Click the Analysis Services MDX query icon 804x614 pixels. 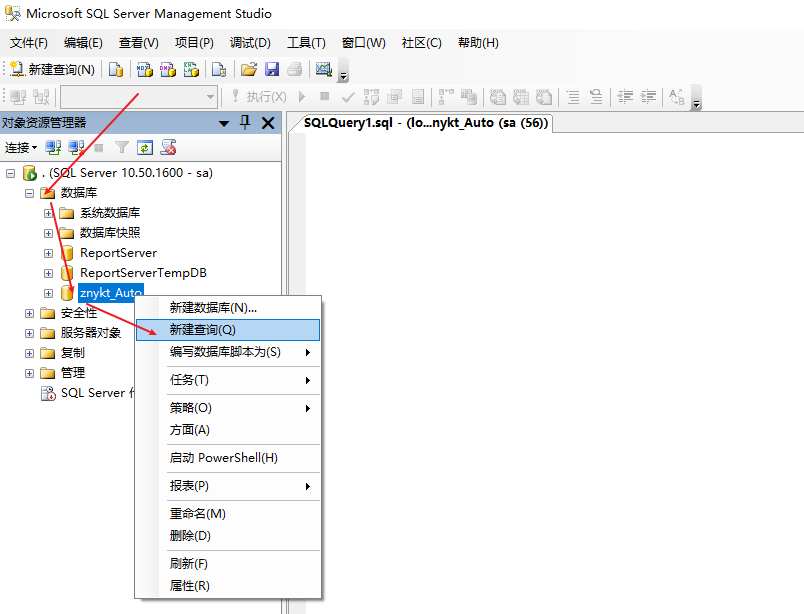145,69
